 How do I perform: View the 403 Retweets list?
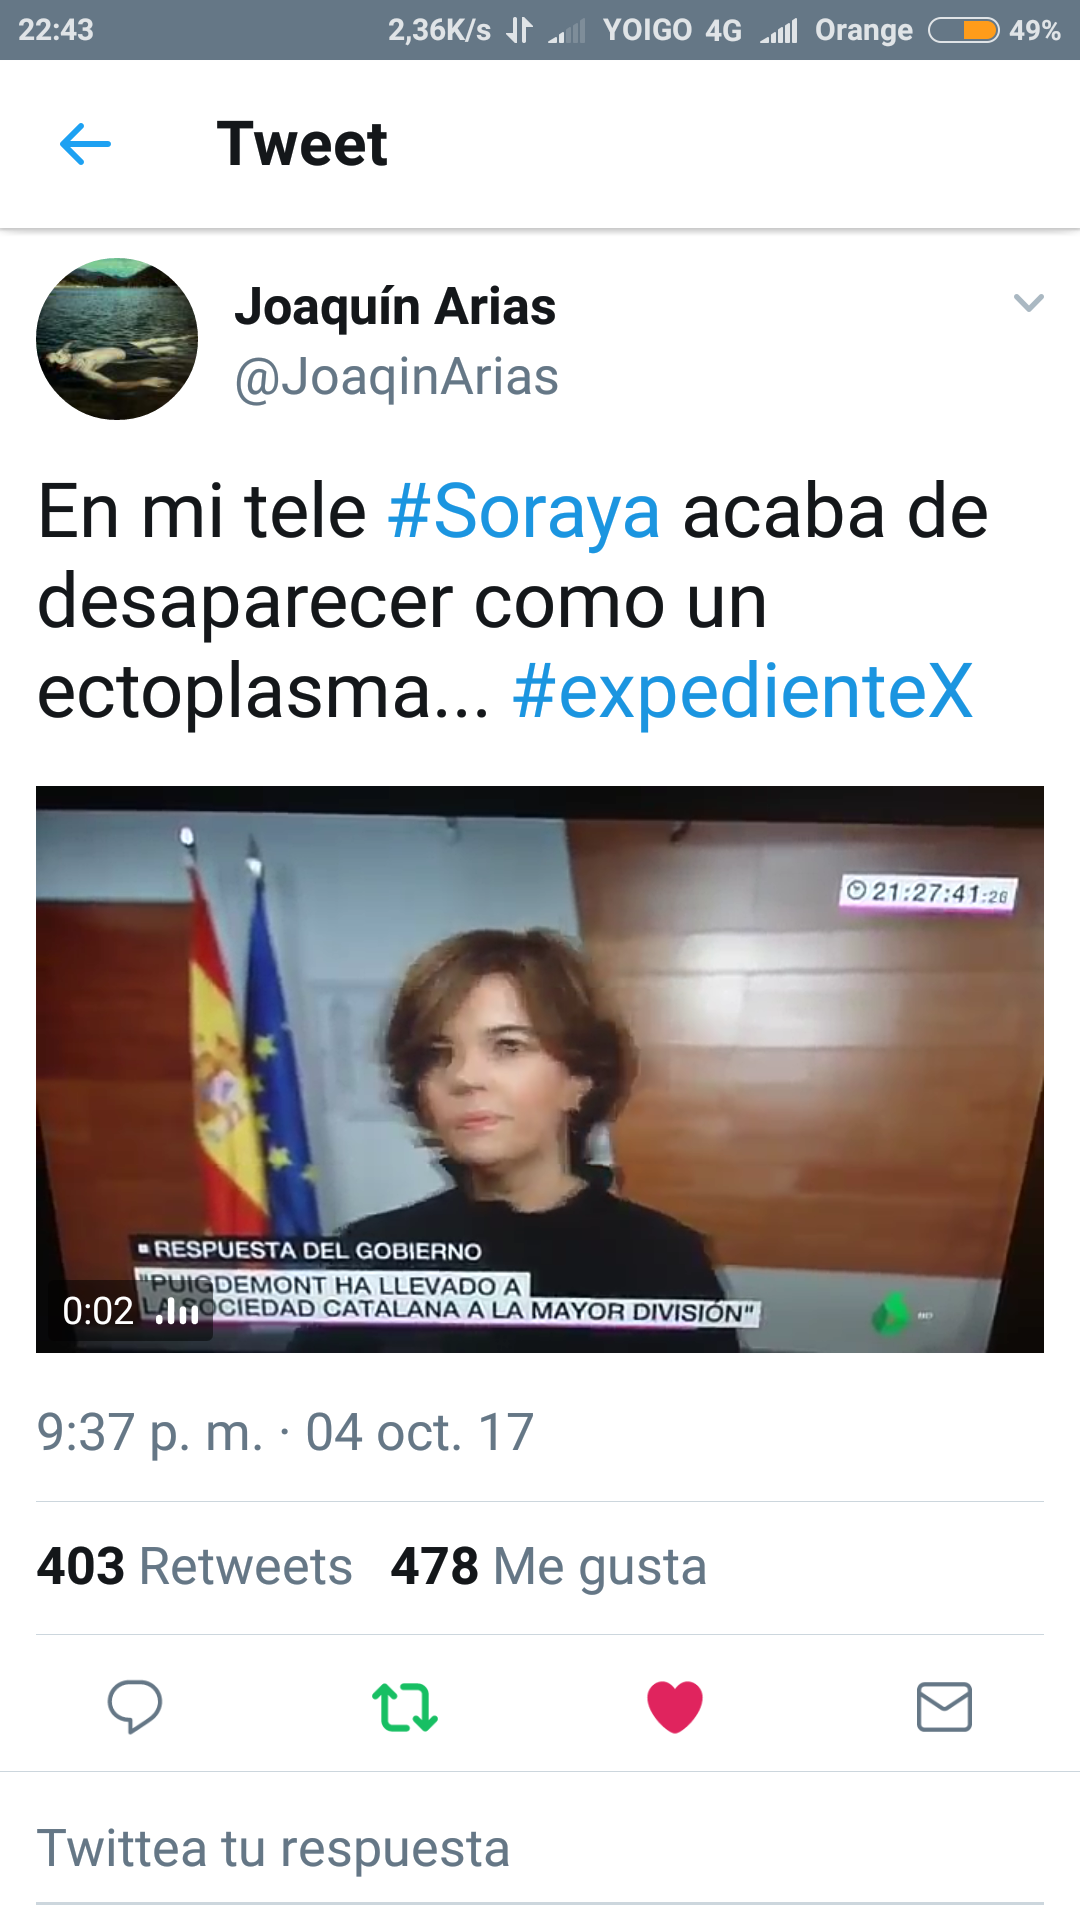pos(194,1566)
